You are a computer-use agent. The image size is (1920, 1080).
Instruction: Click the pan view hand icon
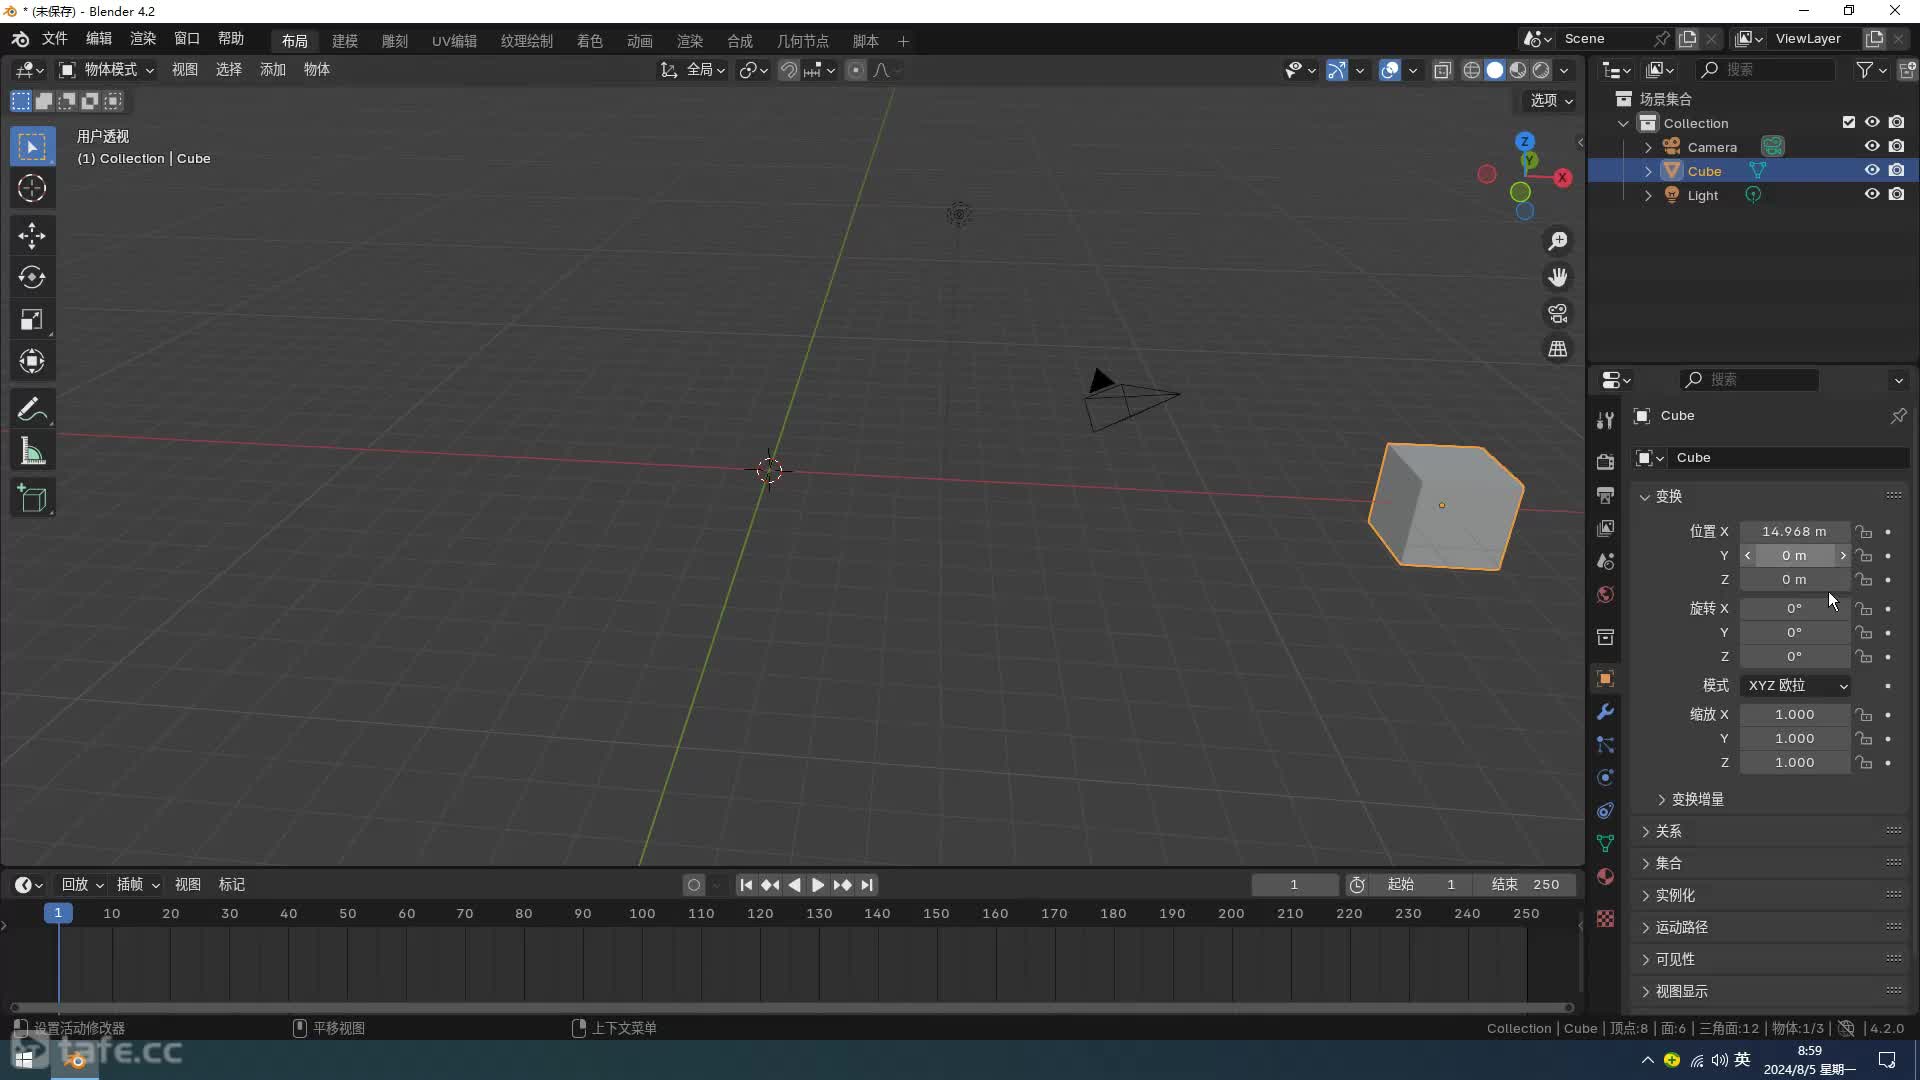coord(1558,278)
